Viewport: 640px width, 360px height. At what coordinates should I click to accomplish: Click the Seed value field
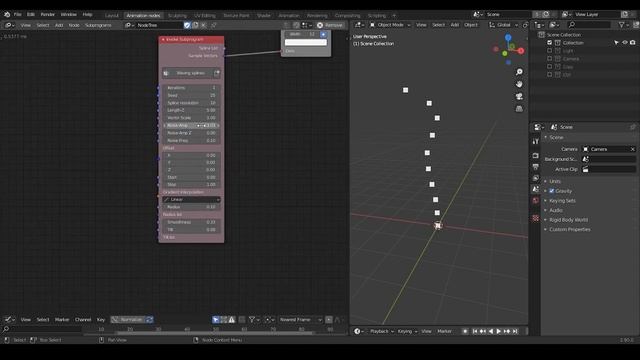coord(191,95)
